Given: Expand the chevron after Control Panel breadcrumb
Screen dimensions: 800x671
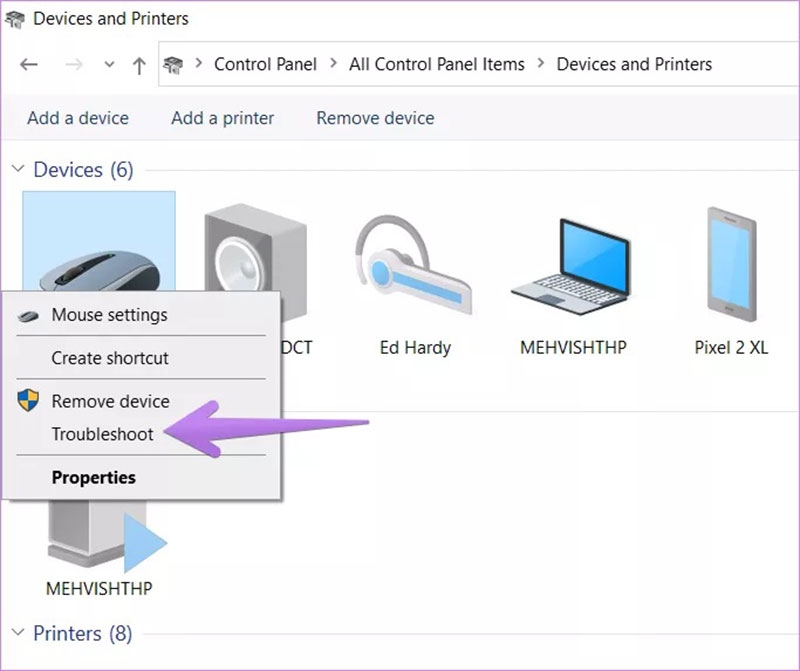Looking at the screenshot, I should pyautogui.click(x=333, y=64).
